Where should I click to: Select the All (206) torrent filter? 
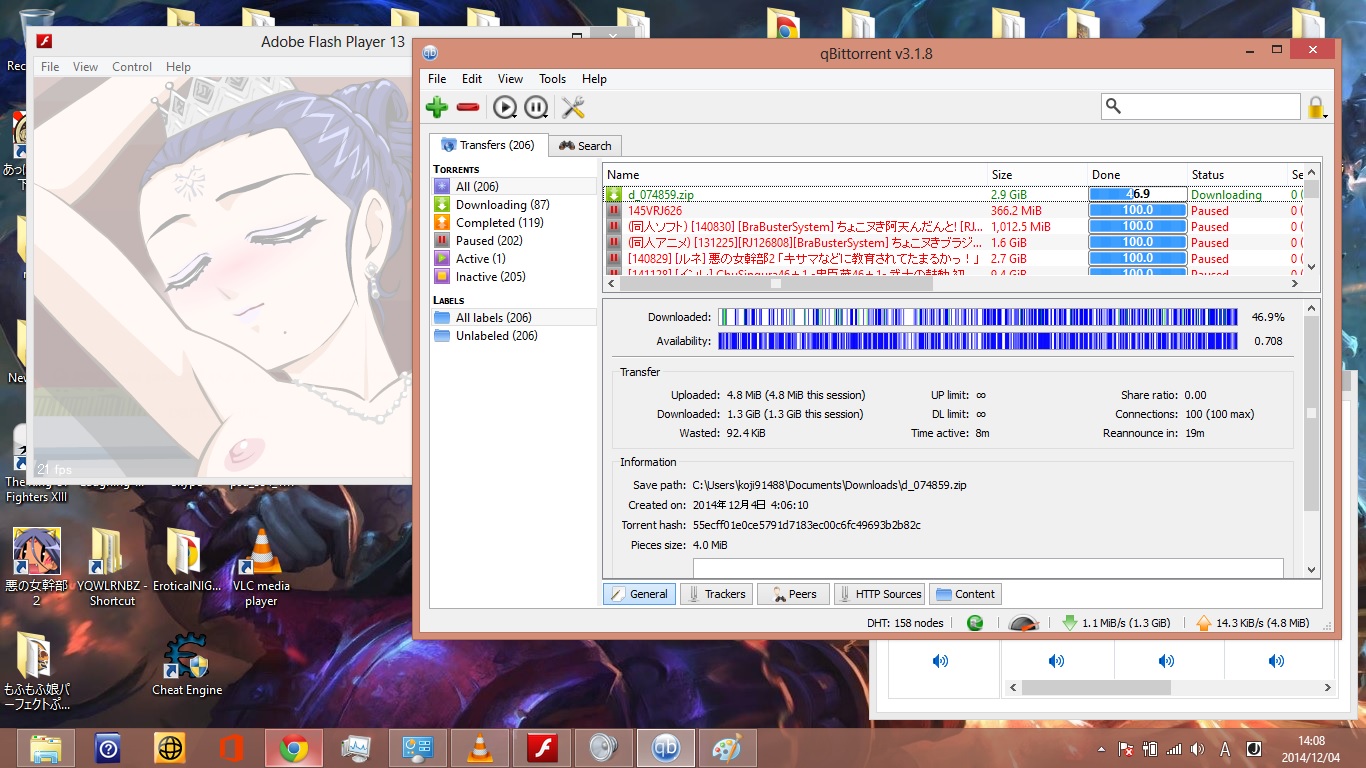point(514,186)
